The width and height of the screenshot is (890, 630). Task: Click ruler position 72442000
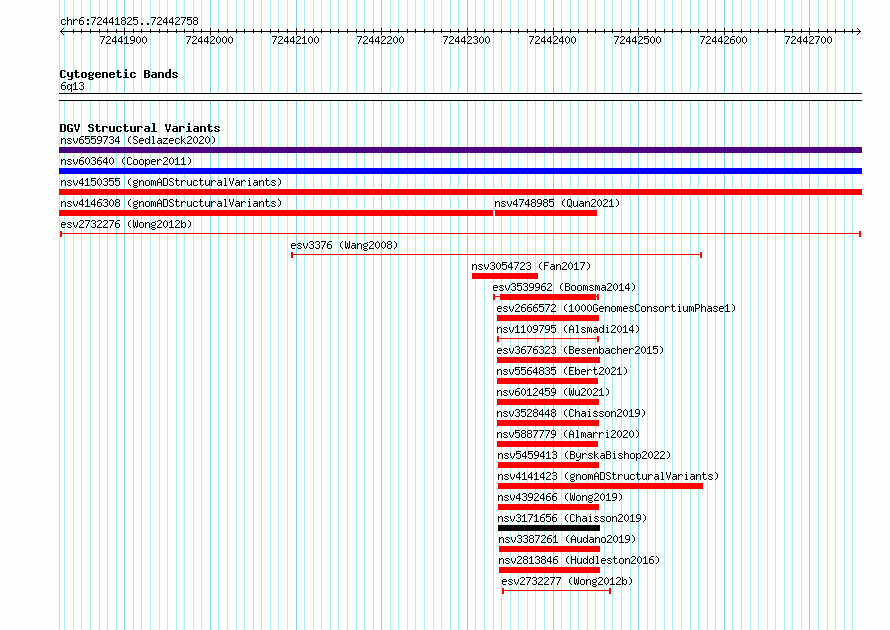209,40
